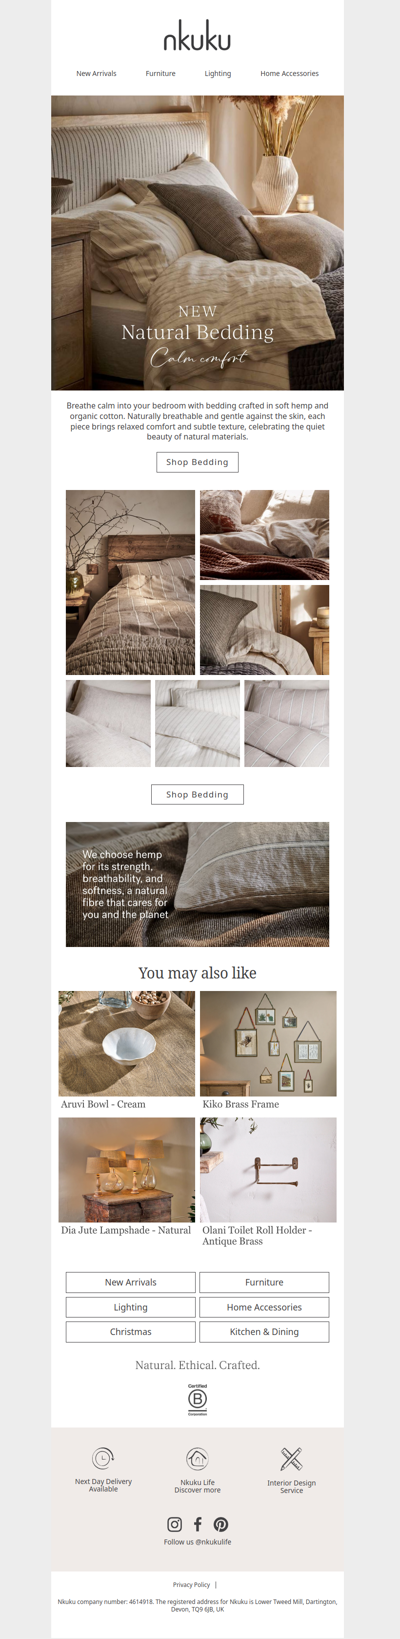Select Home Accessories in the top navigation
Image resolution: width=400 pixels, height=1639 pixels.
[x=290, y=74]
